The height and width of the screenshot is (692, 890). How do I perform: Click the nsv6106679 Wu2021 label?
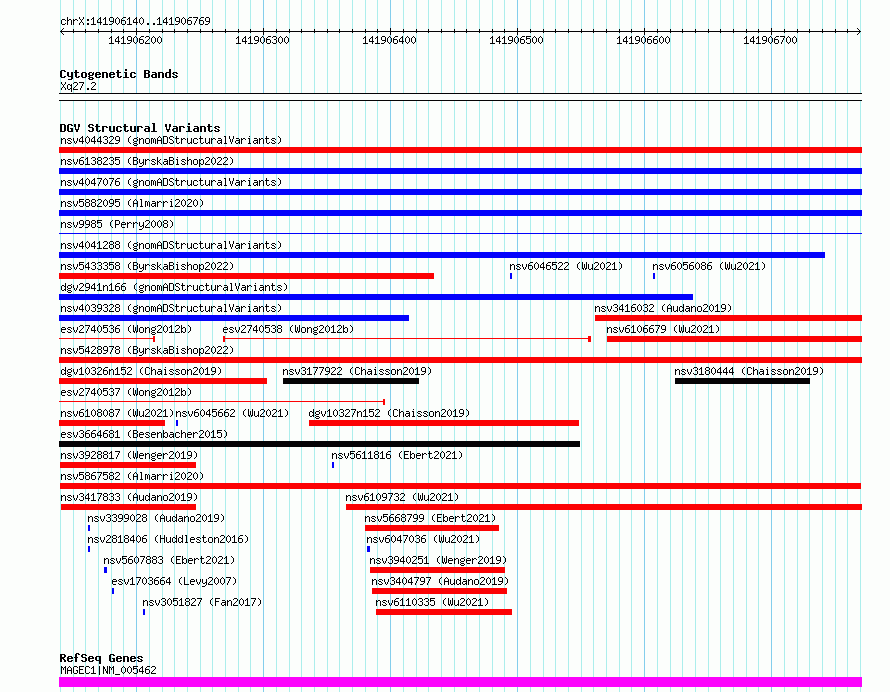pos(663,329)
